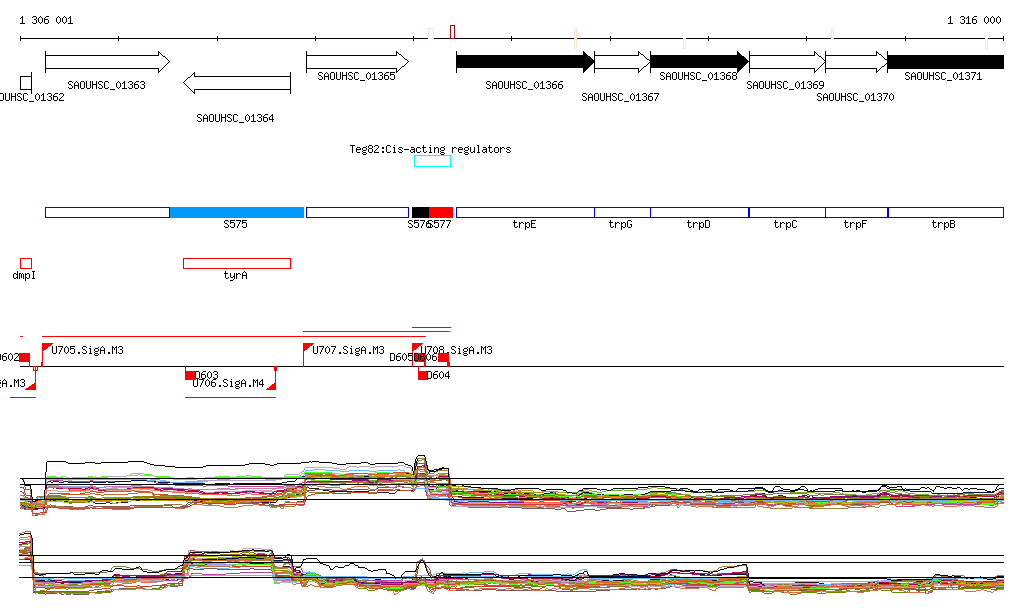Screen dimensions: 1024x611
Task: Select the trpE segment in annotation bar
Action: coord(524,212)
